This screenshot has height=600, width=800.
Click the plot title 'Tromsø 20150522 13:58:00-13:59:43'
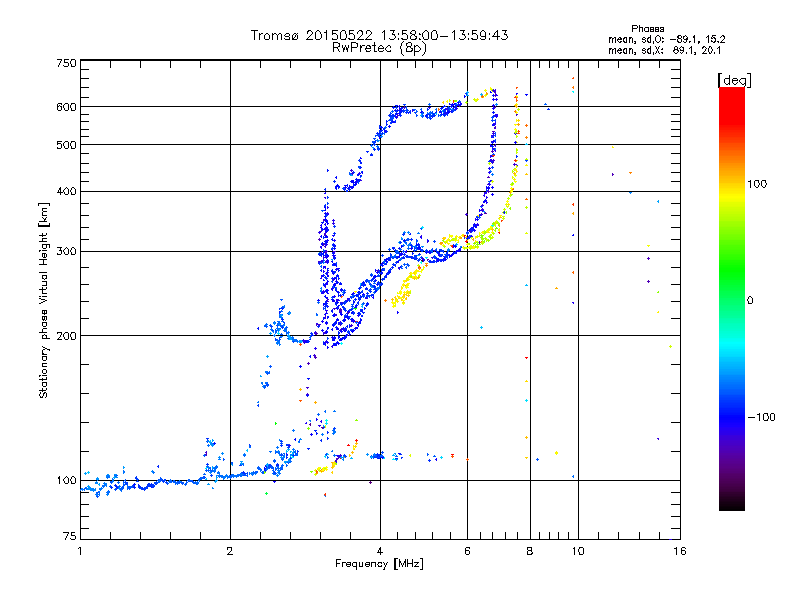(x=379, y=35)
